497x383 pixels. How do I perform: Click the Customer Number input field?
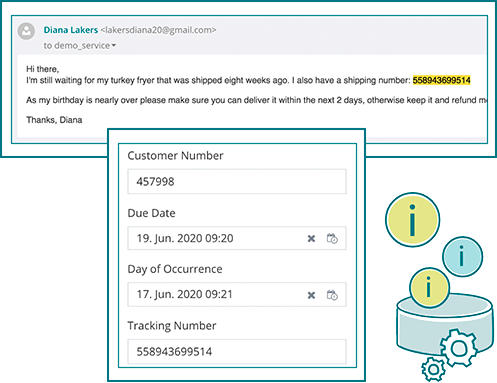[237, 182]
